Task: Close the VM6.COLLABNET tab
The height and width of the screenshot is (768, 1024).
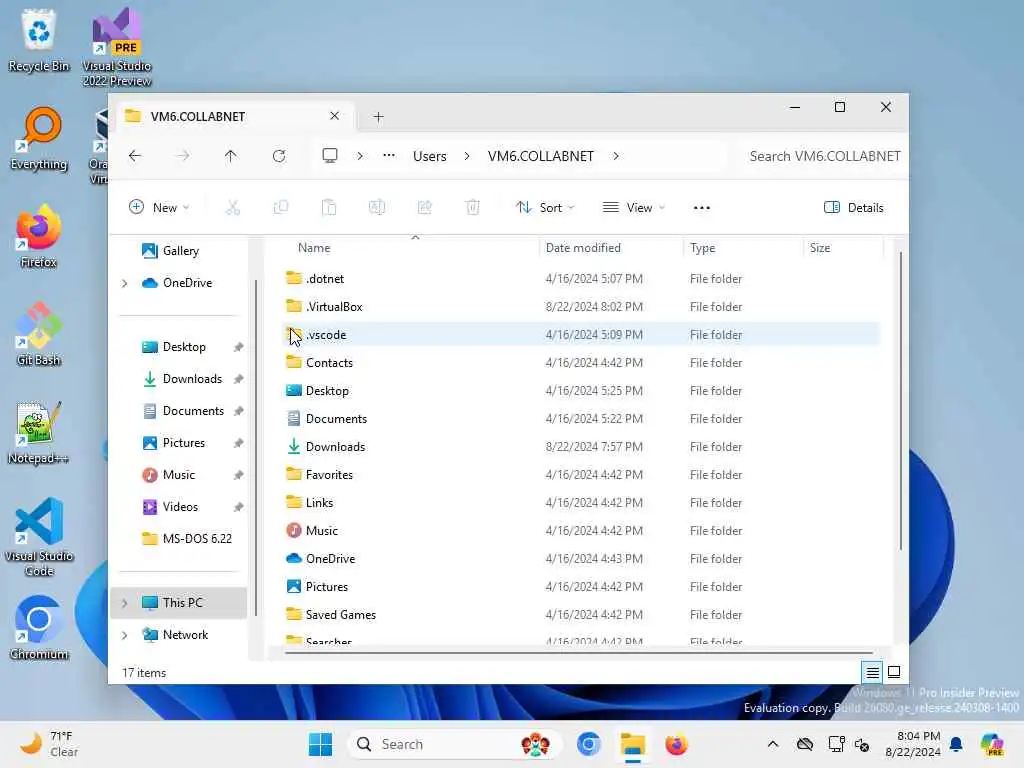Action: tap(334, 116)
